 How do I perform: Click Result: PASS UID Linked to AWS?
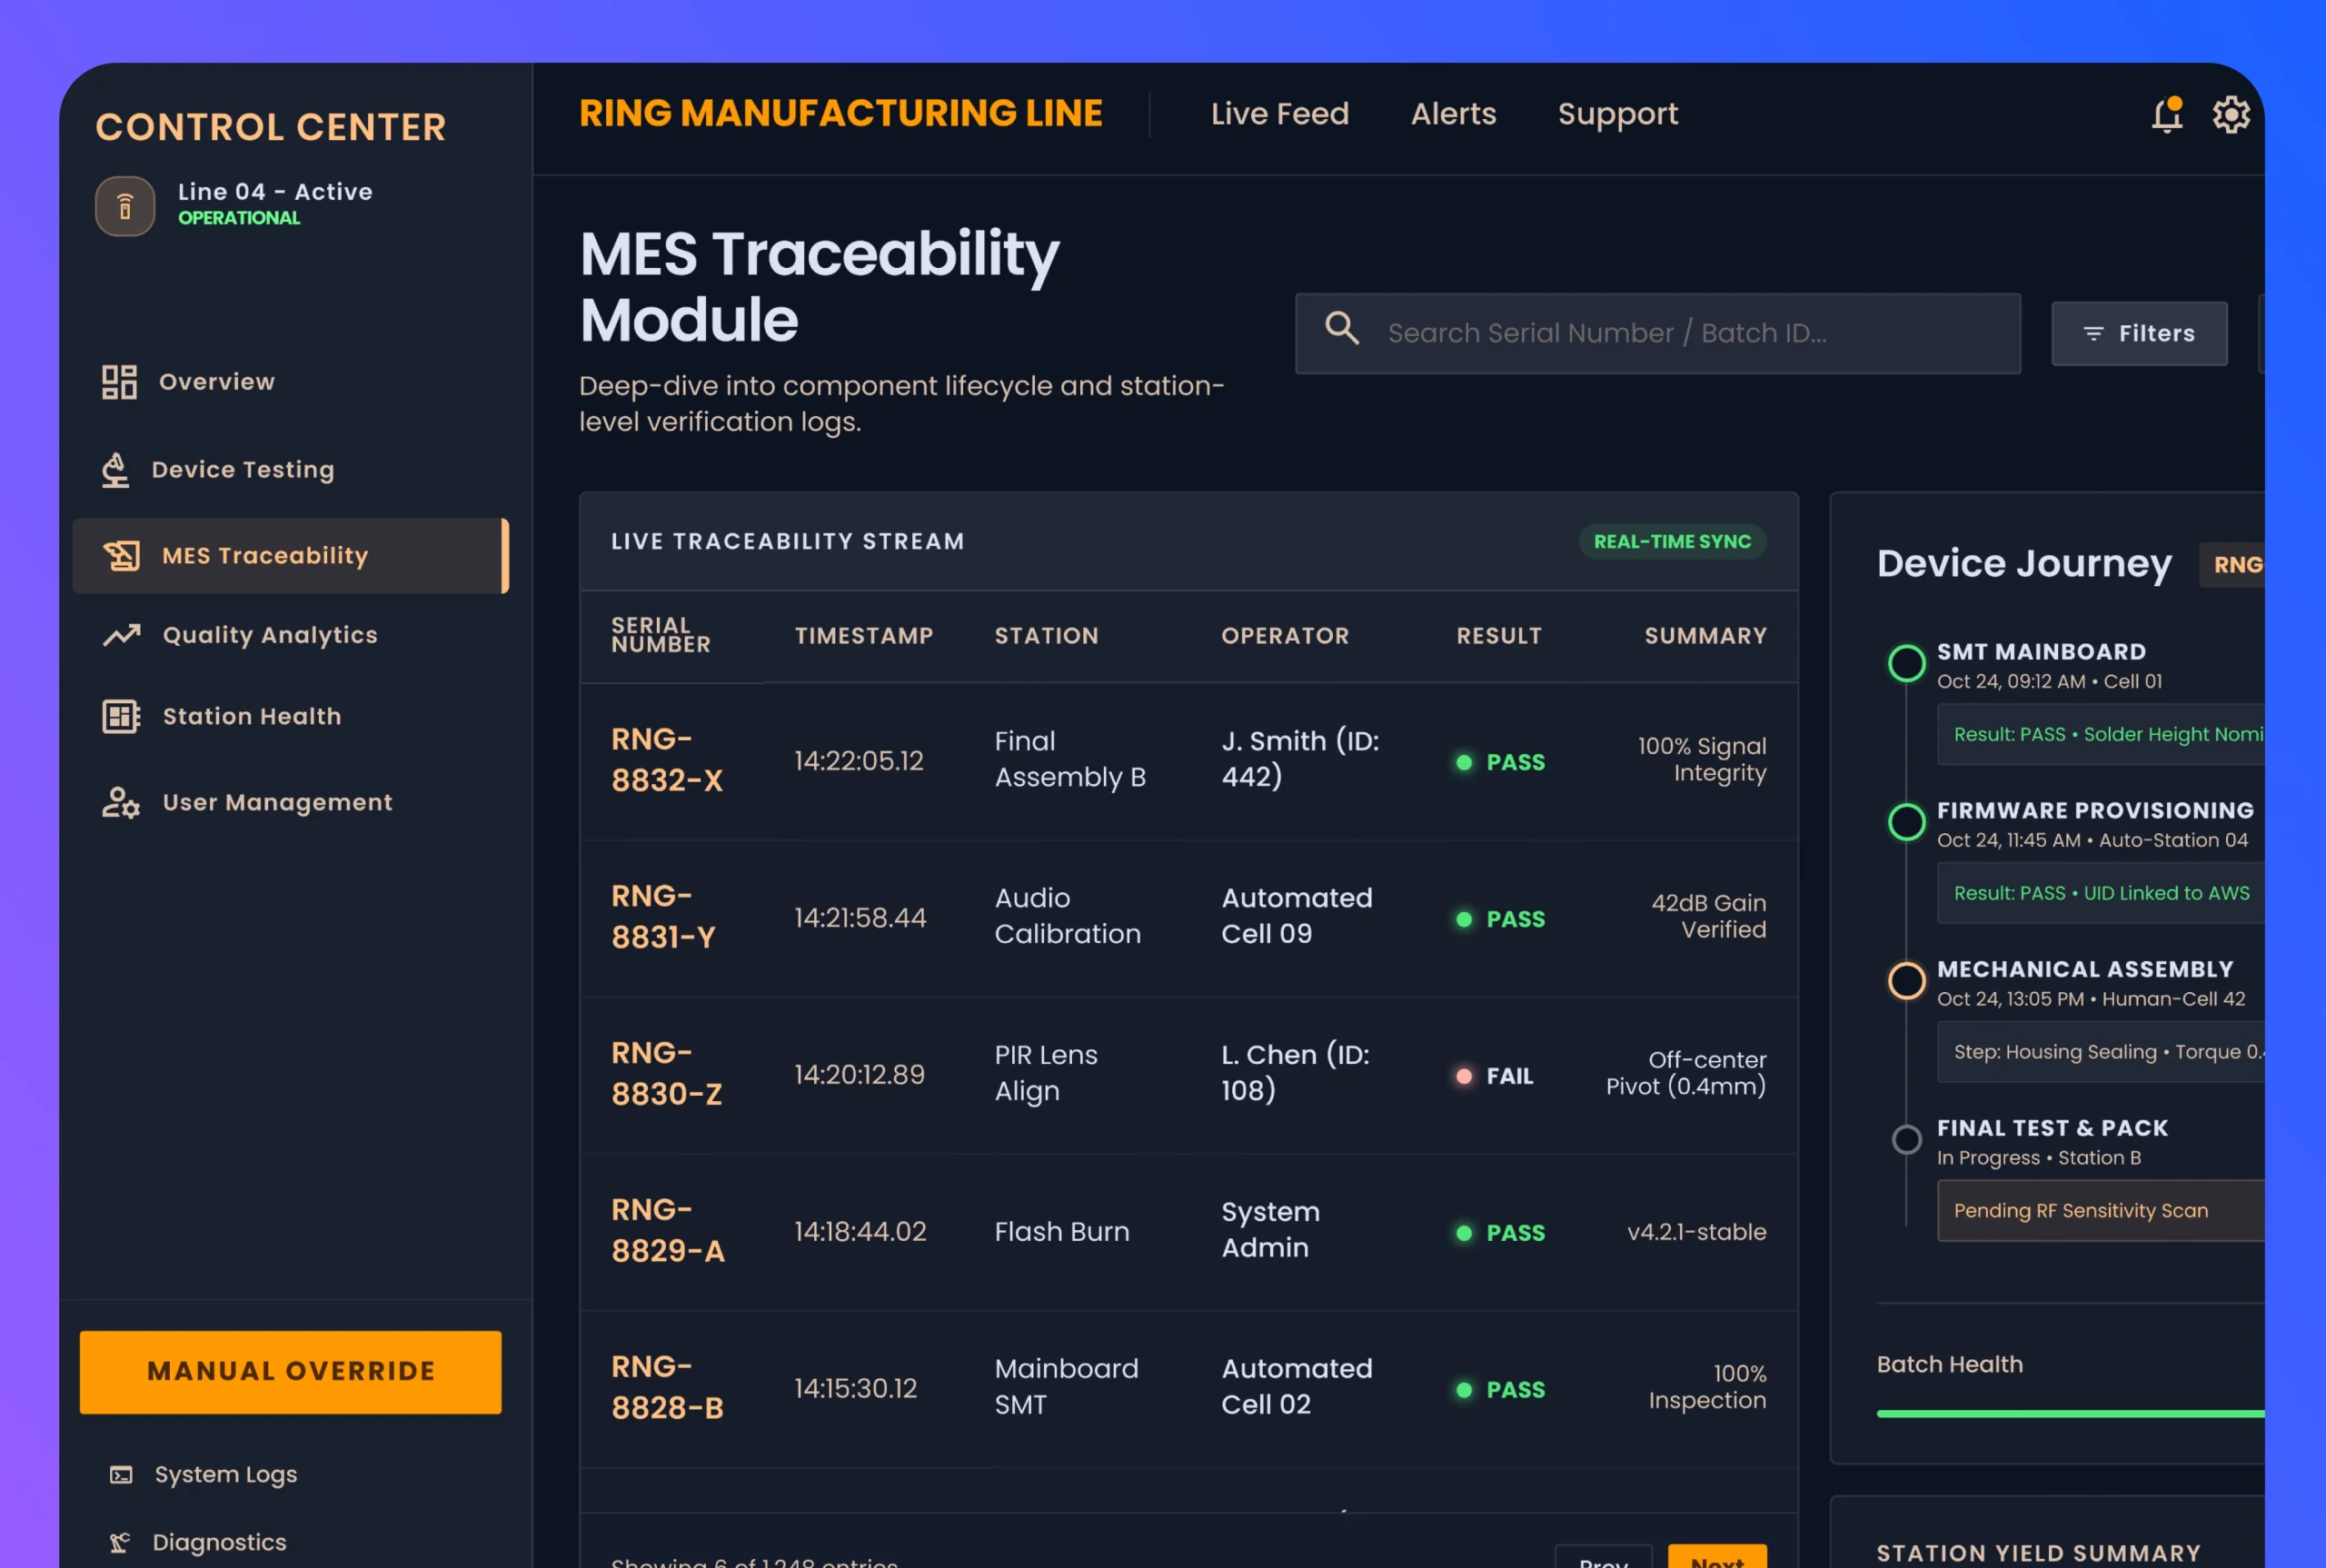click(x=2101, y=894)
